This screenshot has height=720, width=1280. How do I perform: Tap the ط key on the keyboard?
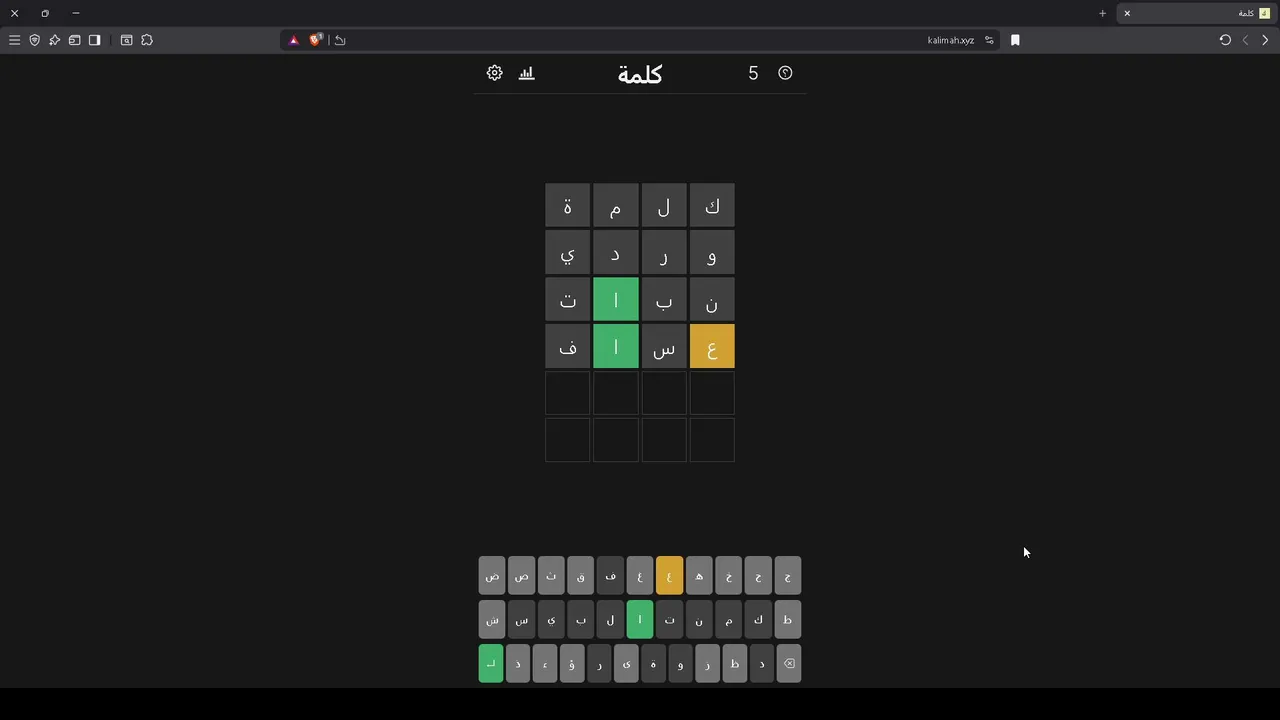tap(788, 620)
